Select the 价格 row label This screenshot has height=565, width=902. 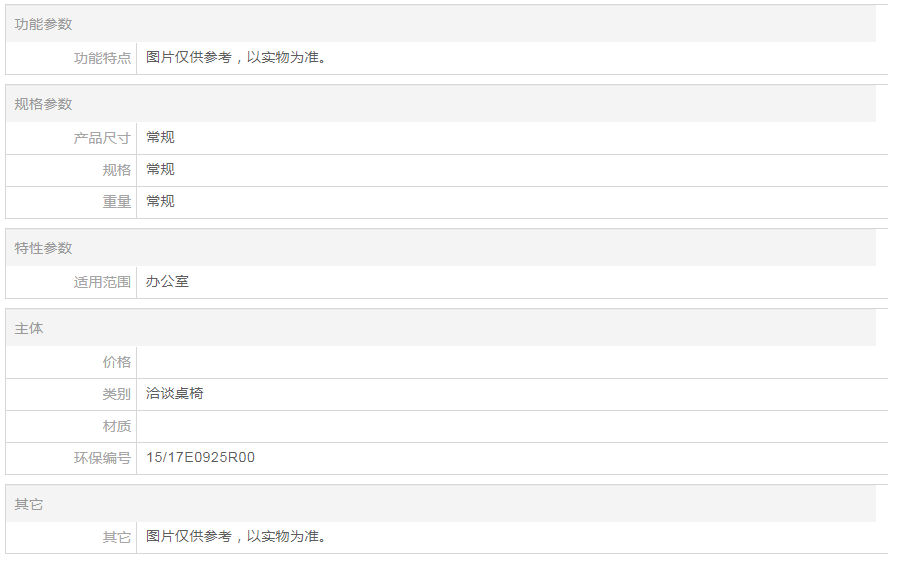pyautogui.click(x=116, y=362)
